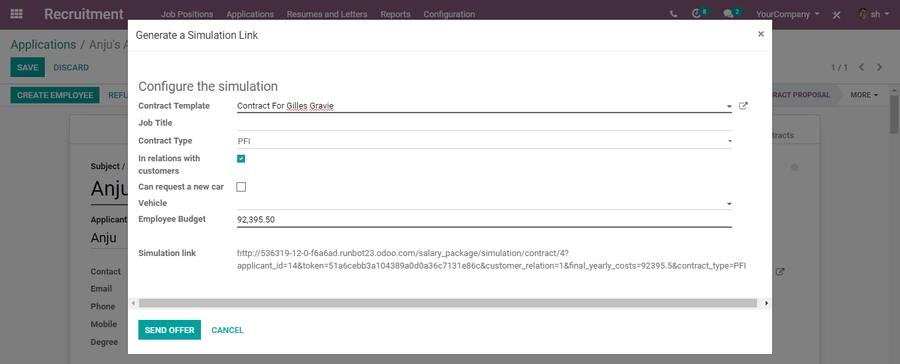Image resolution: width=900 pixels, height=364 pixels.
Task: Open the Reports menu
Action: click(395, 14)
